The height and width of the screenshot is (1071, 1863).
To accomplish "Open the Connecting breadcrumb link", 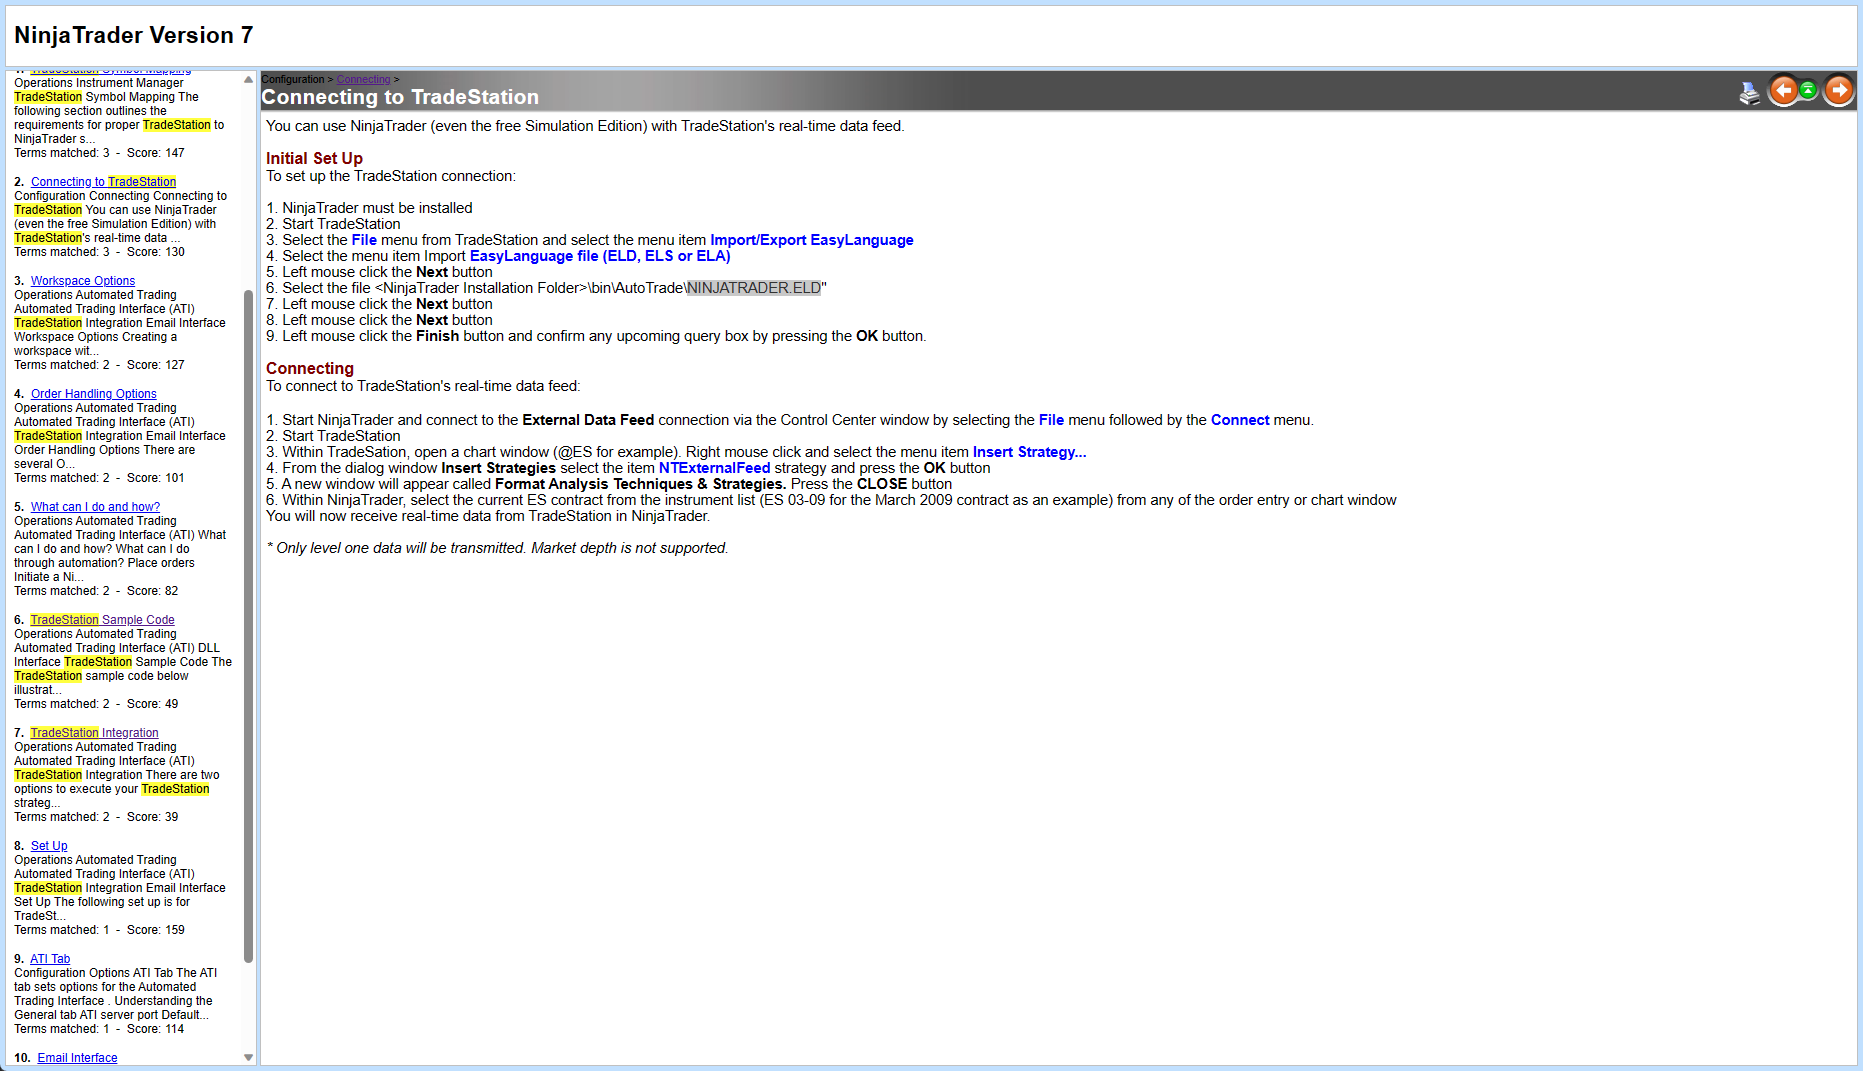I will 363,79.
